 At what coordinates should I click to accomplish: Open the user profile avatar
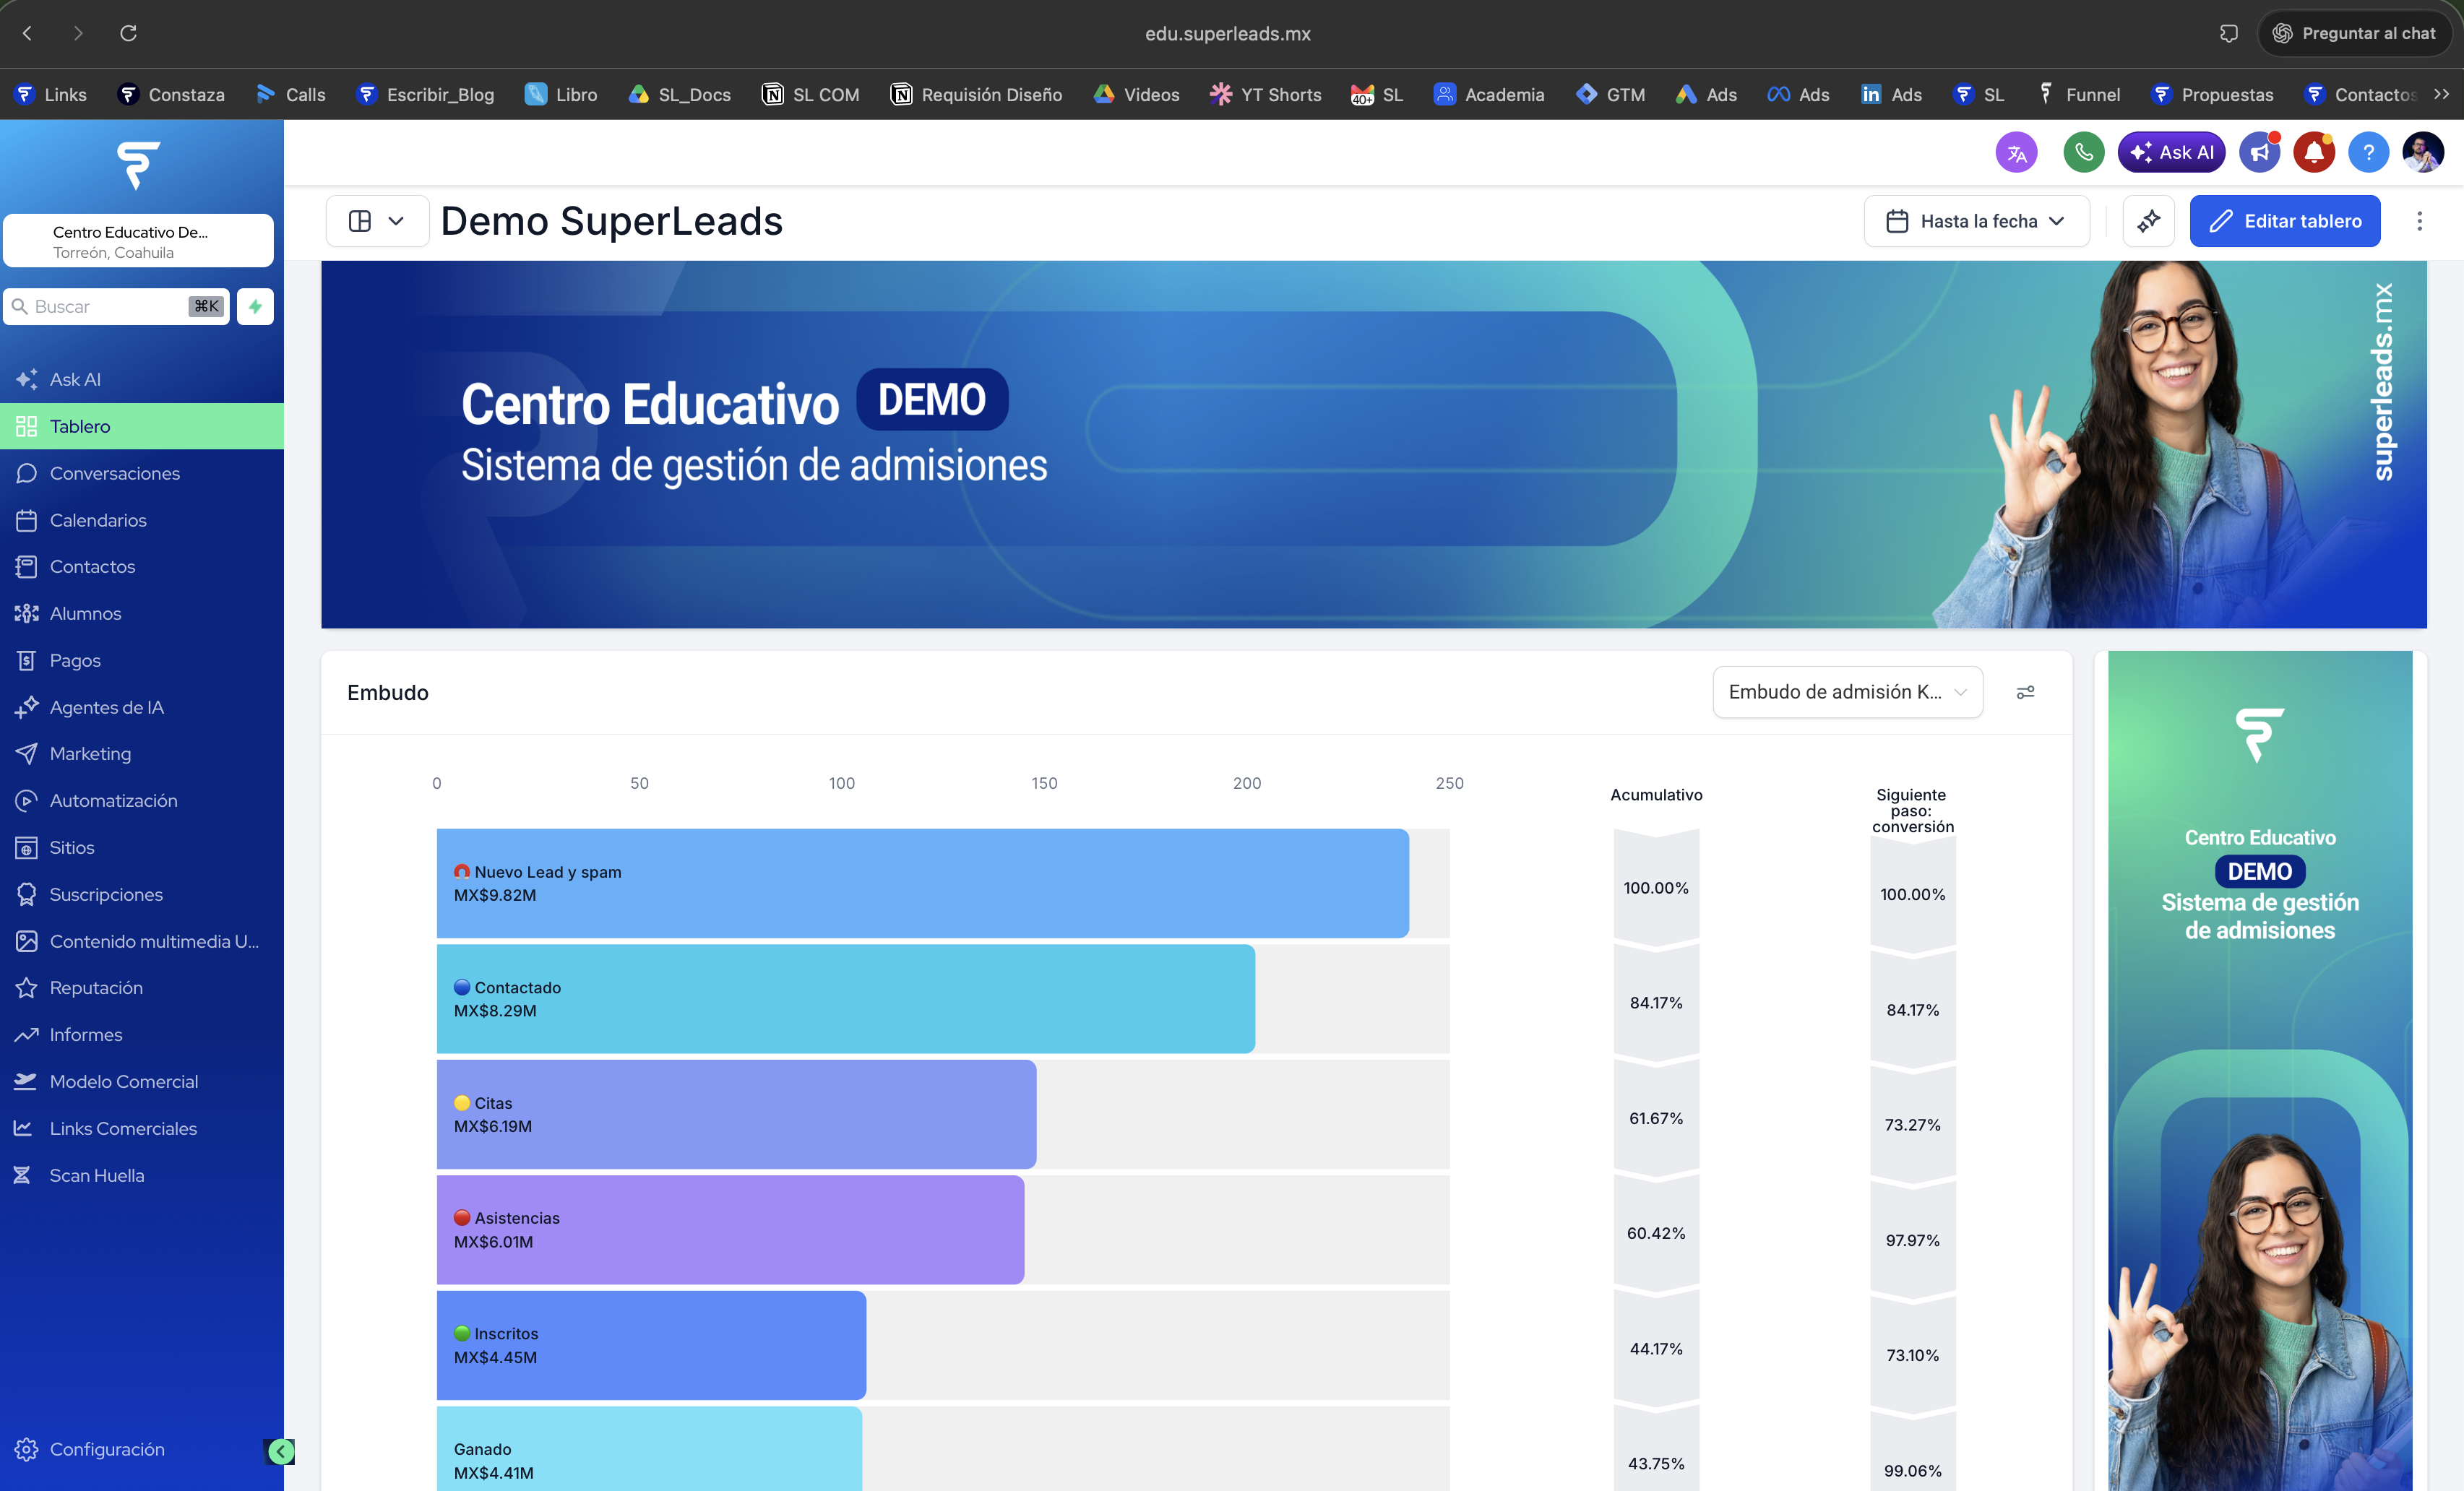(2423, 152)
